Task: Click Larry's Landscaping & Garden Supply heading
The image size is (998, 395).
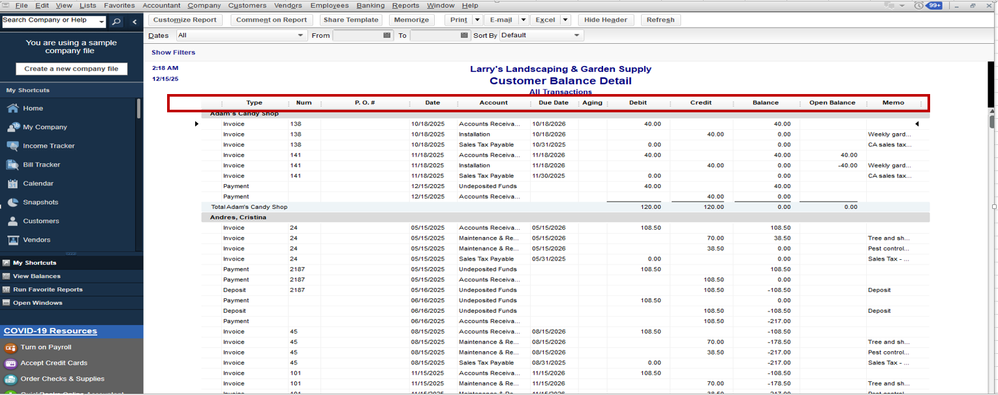Action: pos(561,69)
